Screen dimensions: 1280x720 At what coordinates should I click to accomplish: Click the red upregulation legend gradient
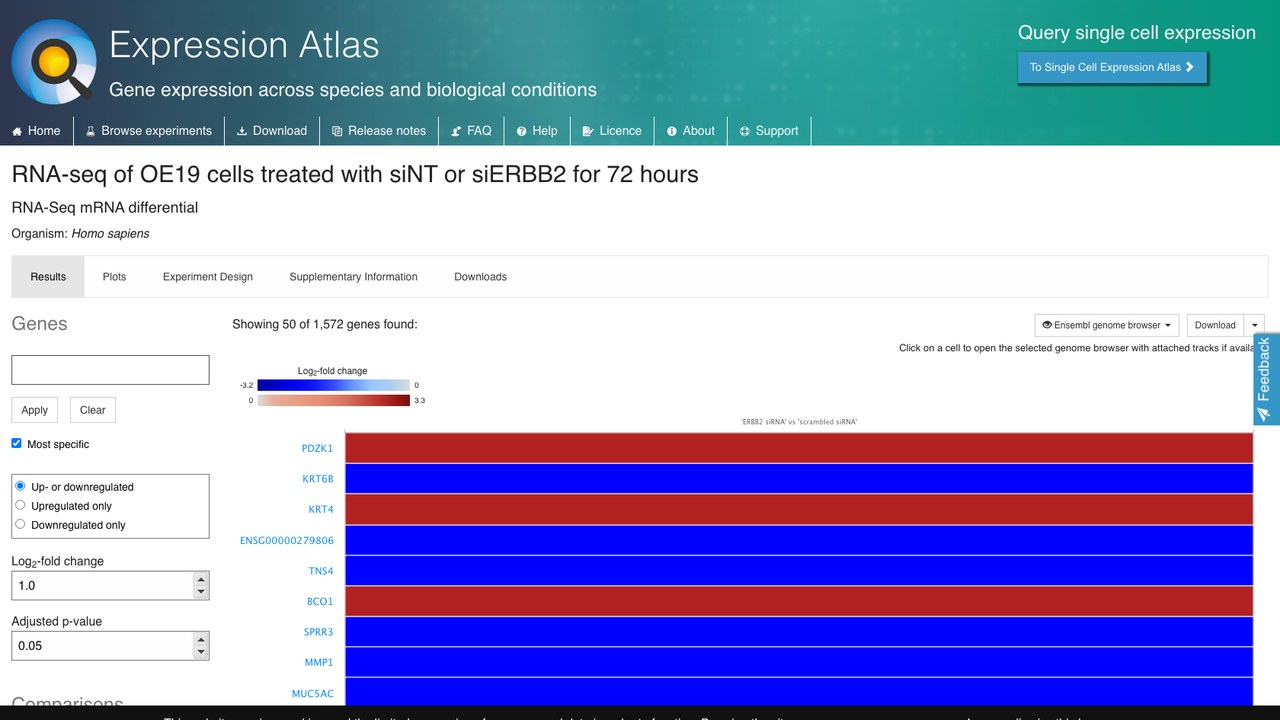[x=333, y=400]
